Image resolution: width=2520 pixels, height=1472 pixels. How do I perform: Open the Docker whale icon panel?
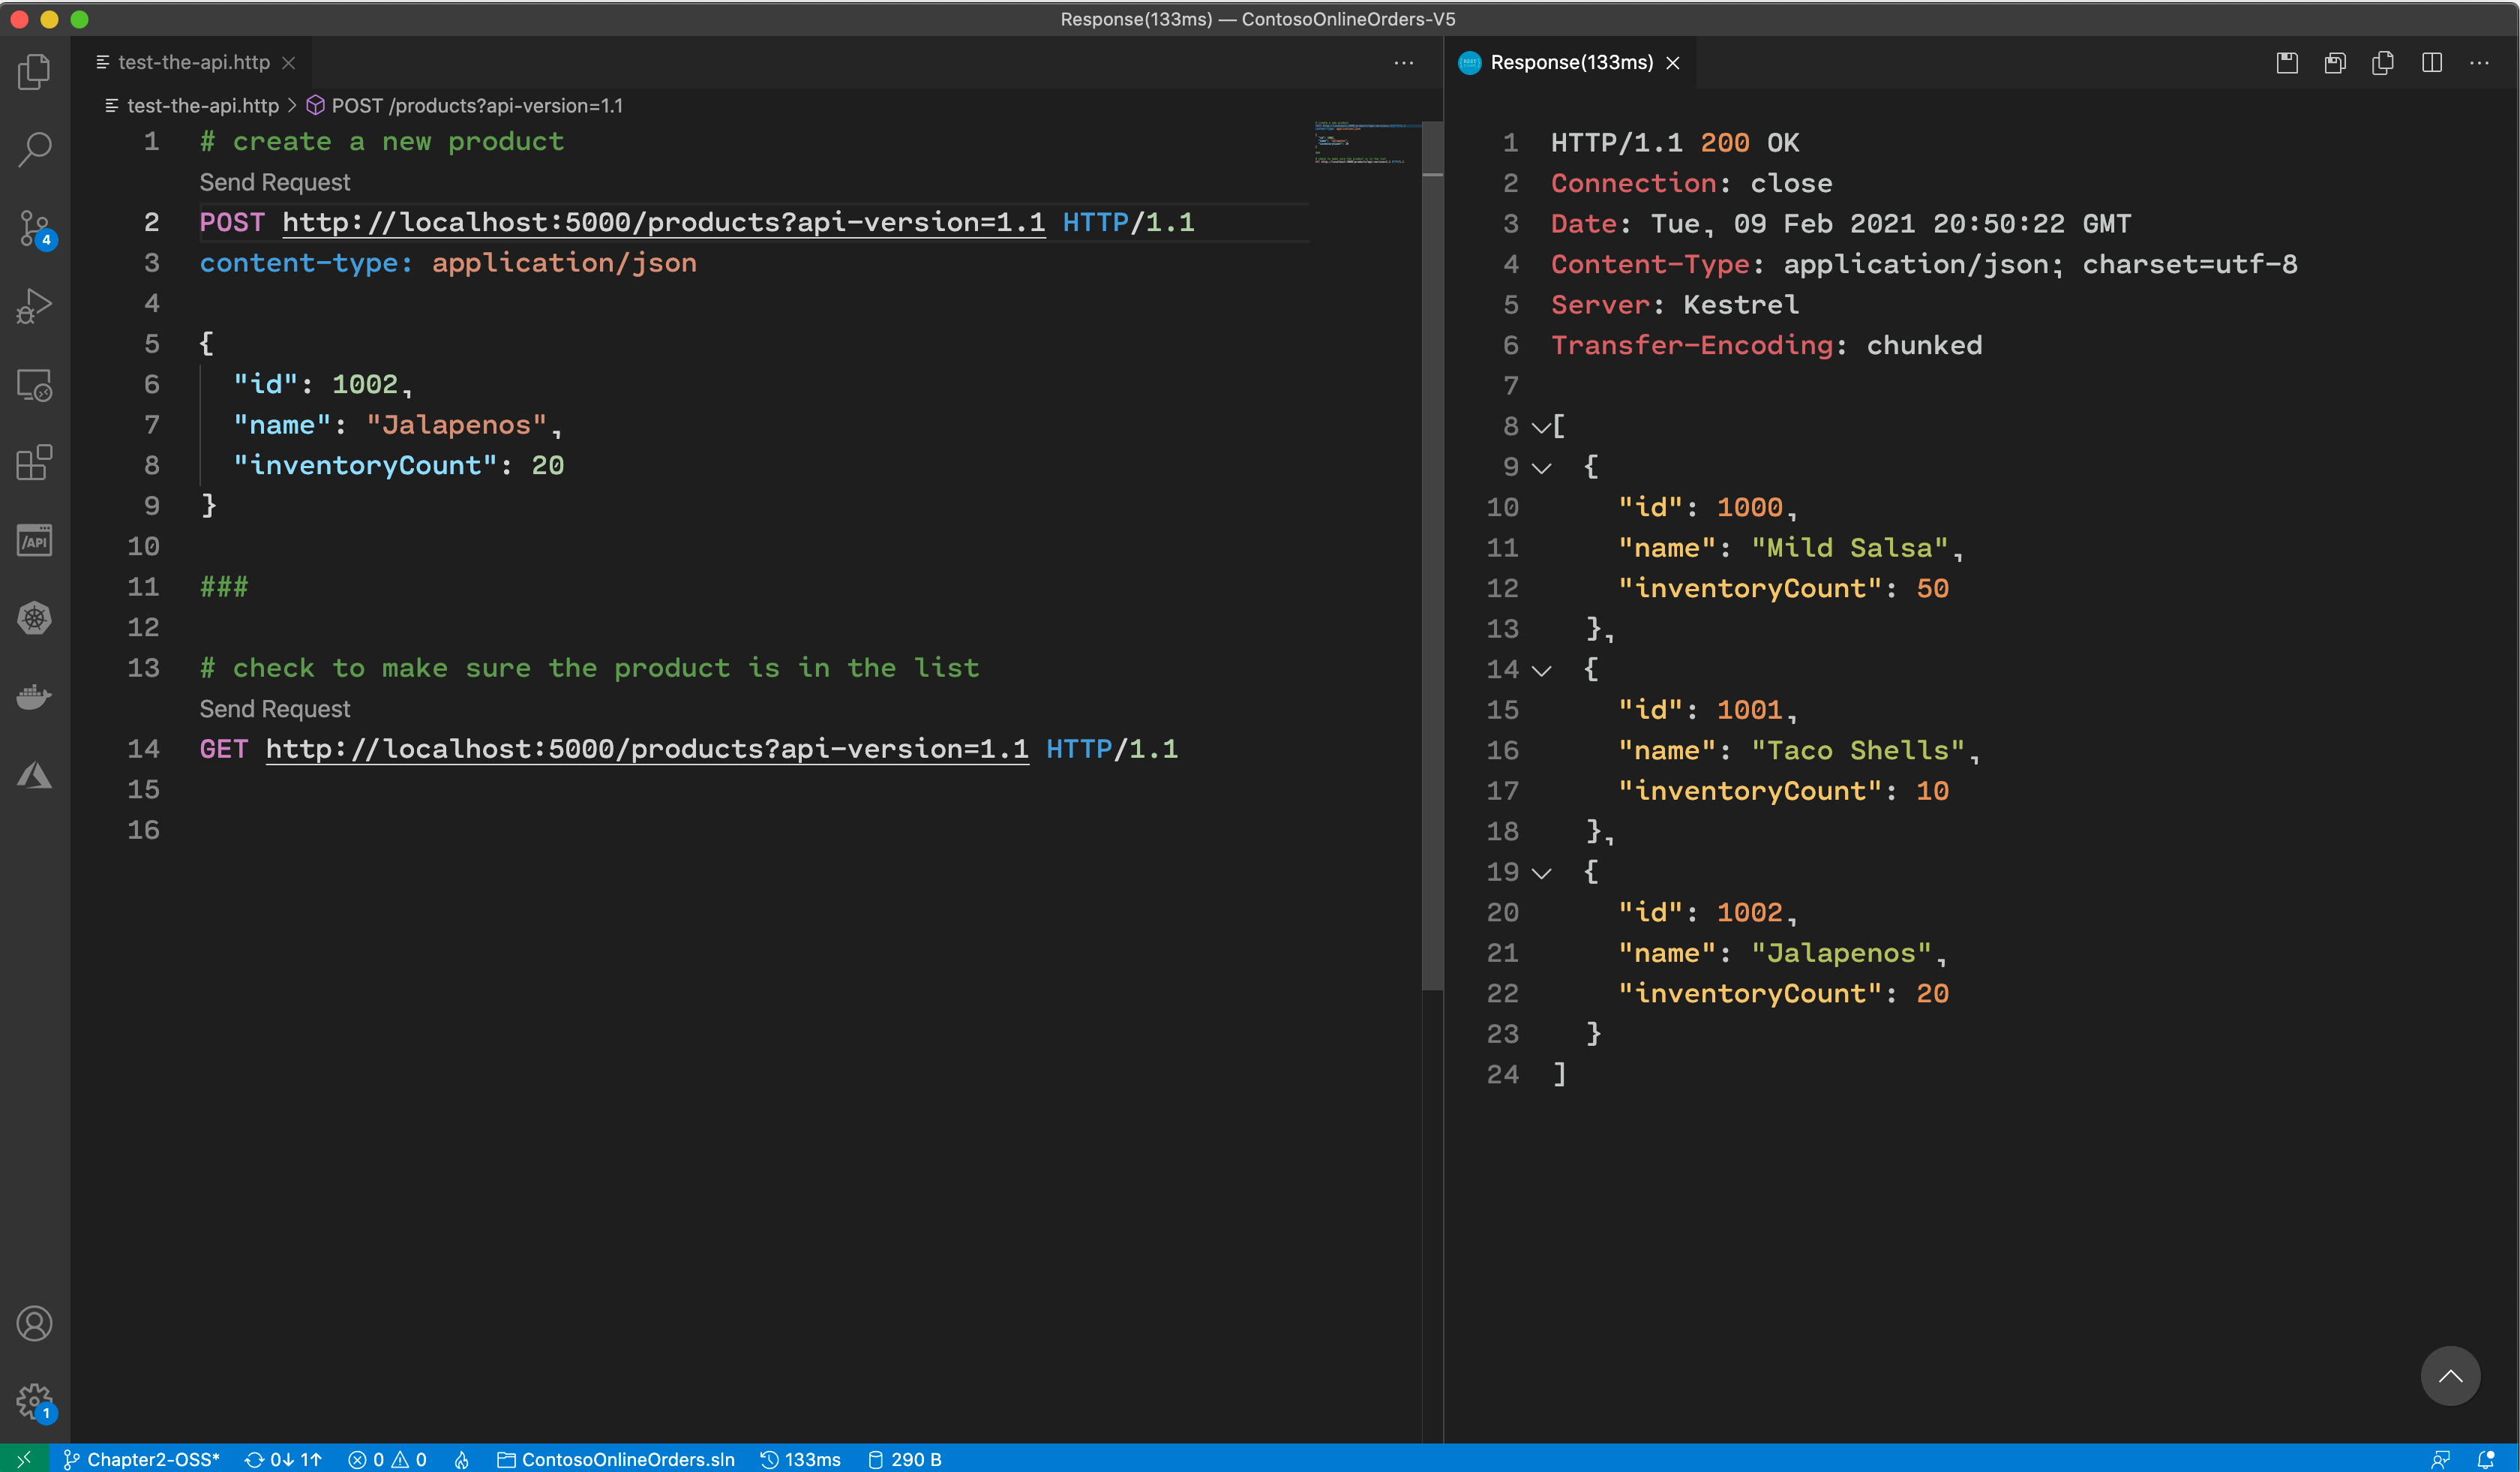[x=34, y=696]
